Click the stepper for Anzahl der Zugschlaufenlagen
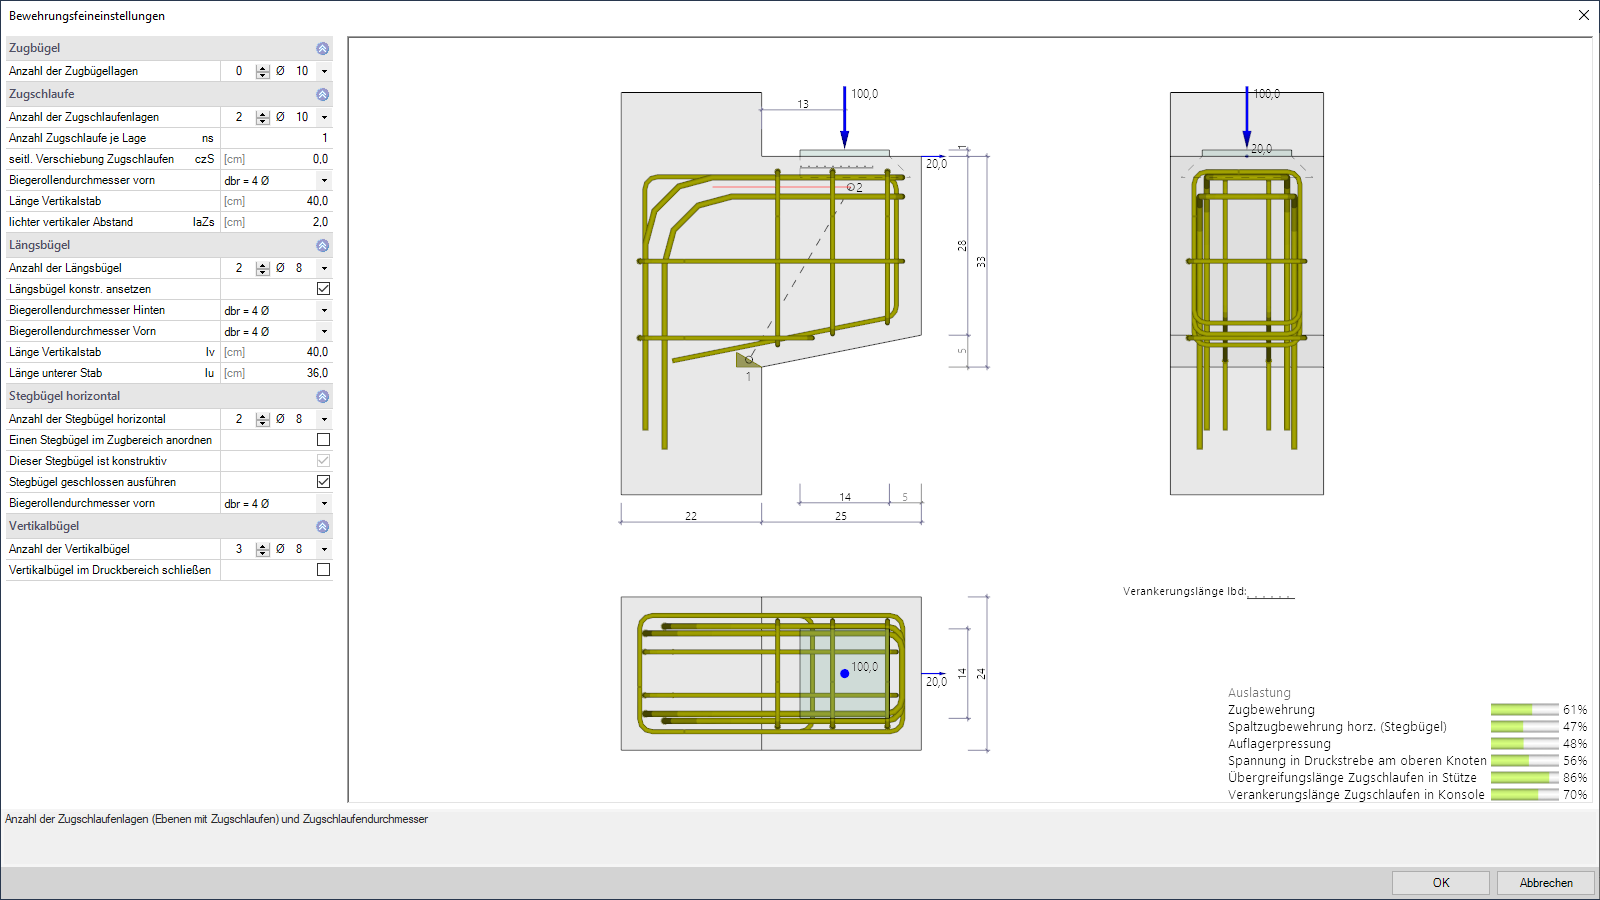This screenshot has width=1600, height=900. [x=263, y=117]
